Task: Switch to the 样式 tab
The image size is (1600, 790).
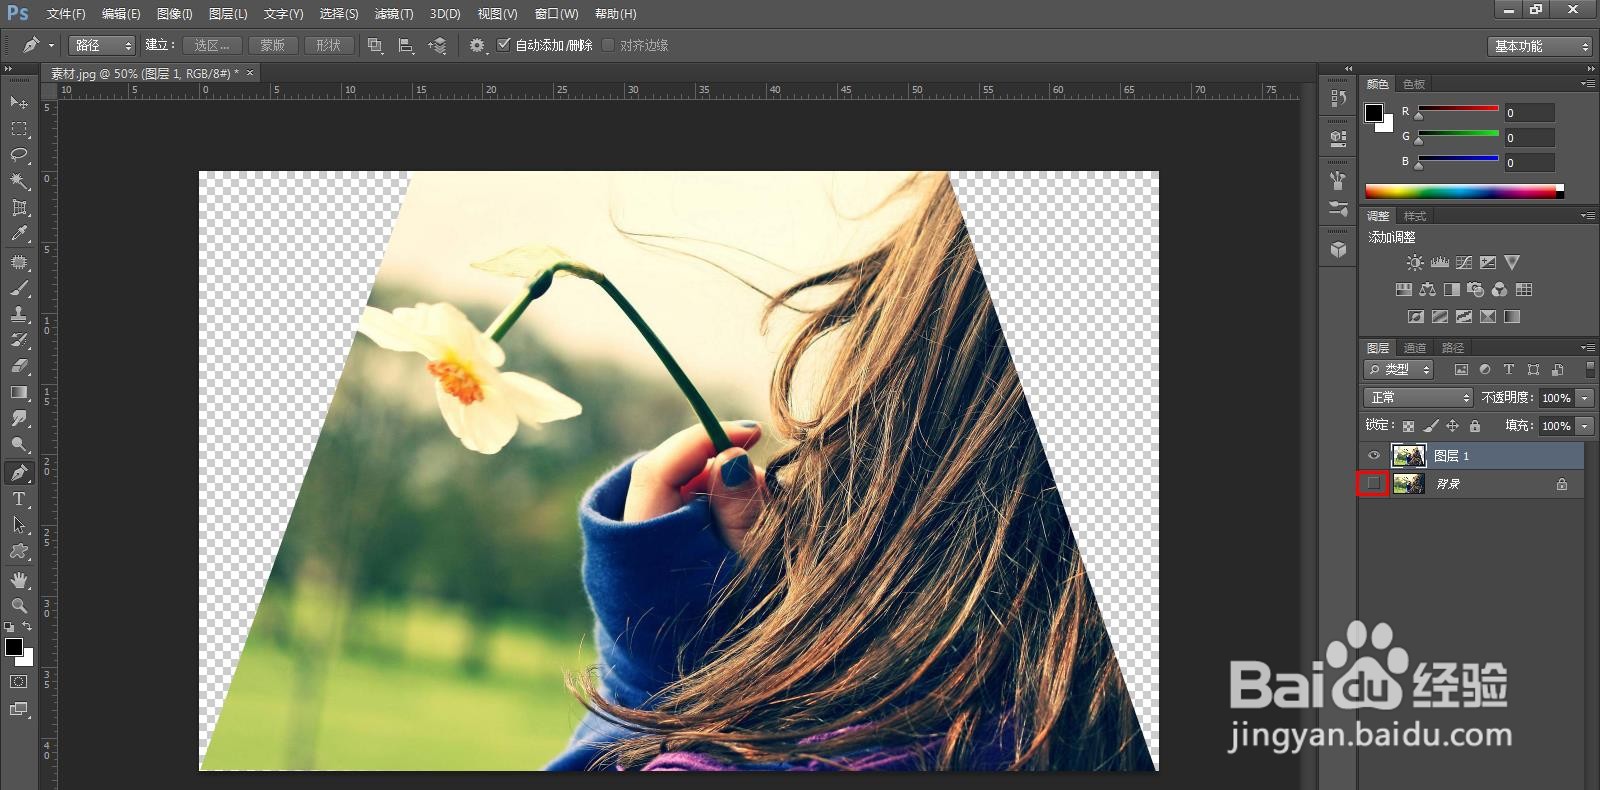Action: [1415, 216]
